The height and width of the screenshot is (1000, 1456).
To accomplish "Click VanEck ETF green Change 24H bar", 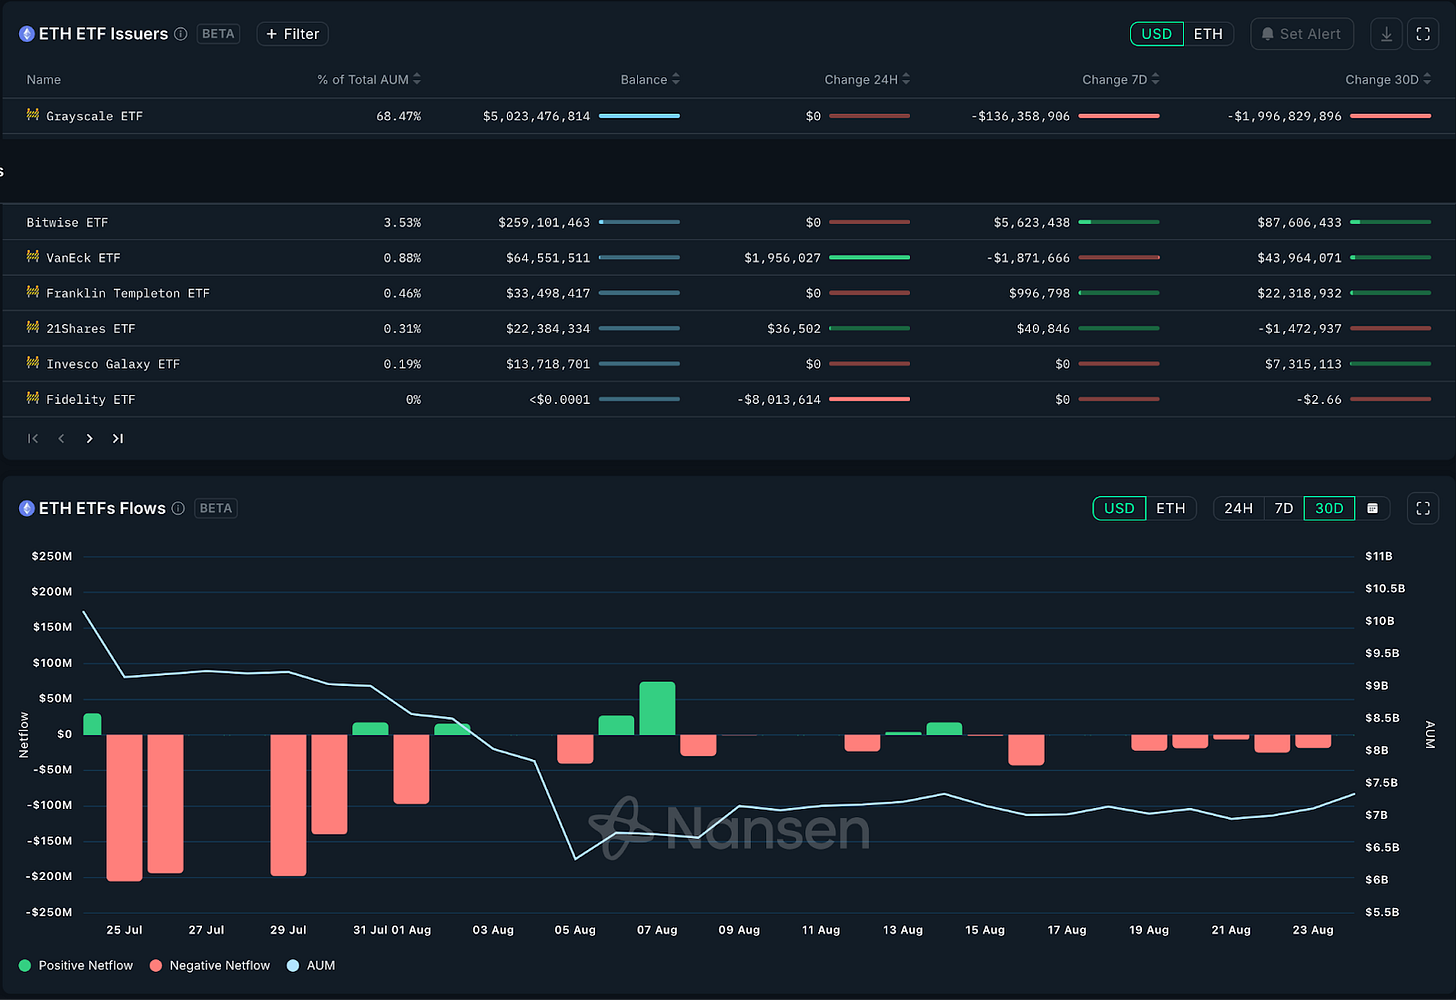I will coord(870,257).
